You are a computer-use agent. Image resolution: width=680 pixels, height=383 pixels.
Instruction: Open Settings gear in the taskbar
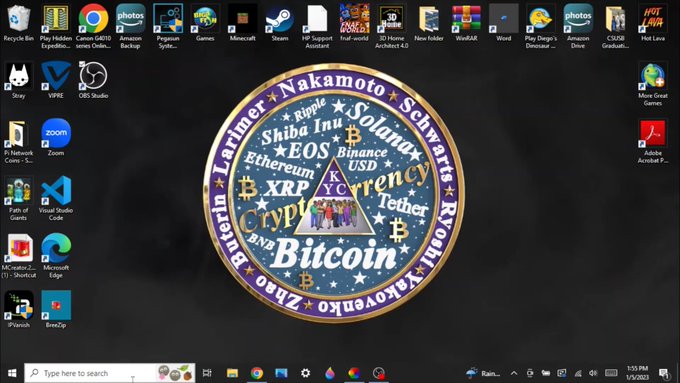coord(305,373)
